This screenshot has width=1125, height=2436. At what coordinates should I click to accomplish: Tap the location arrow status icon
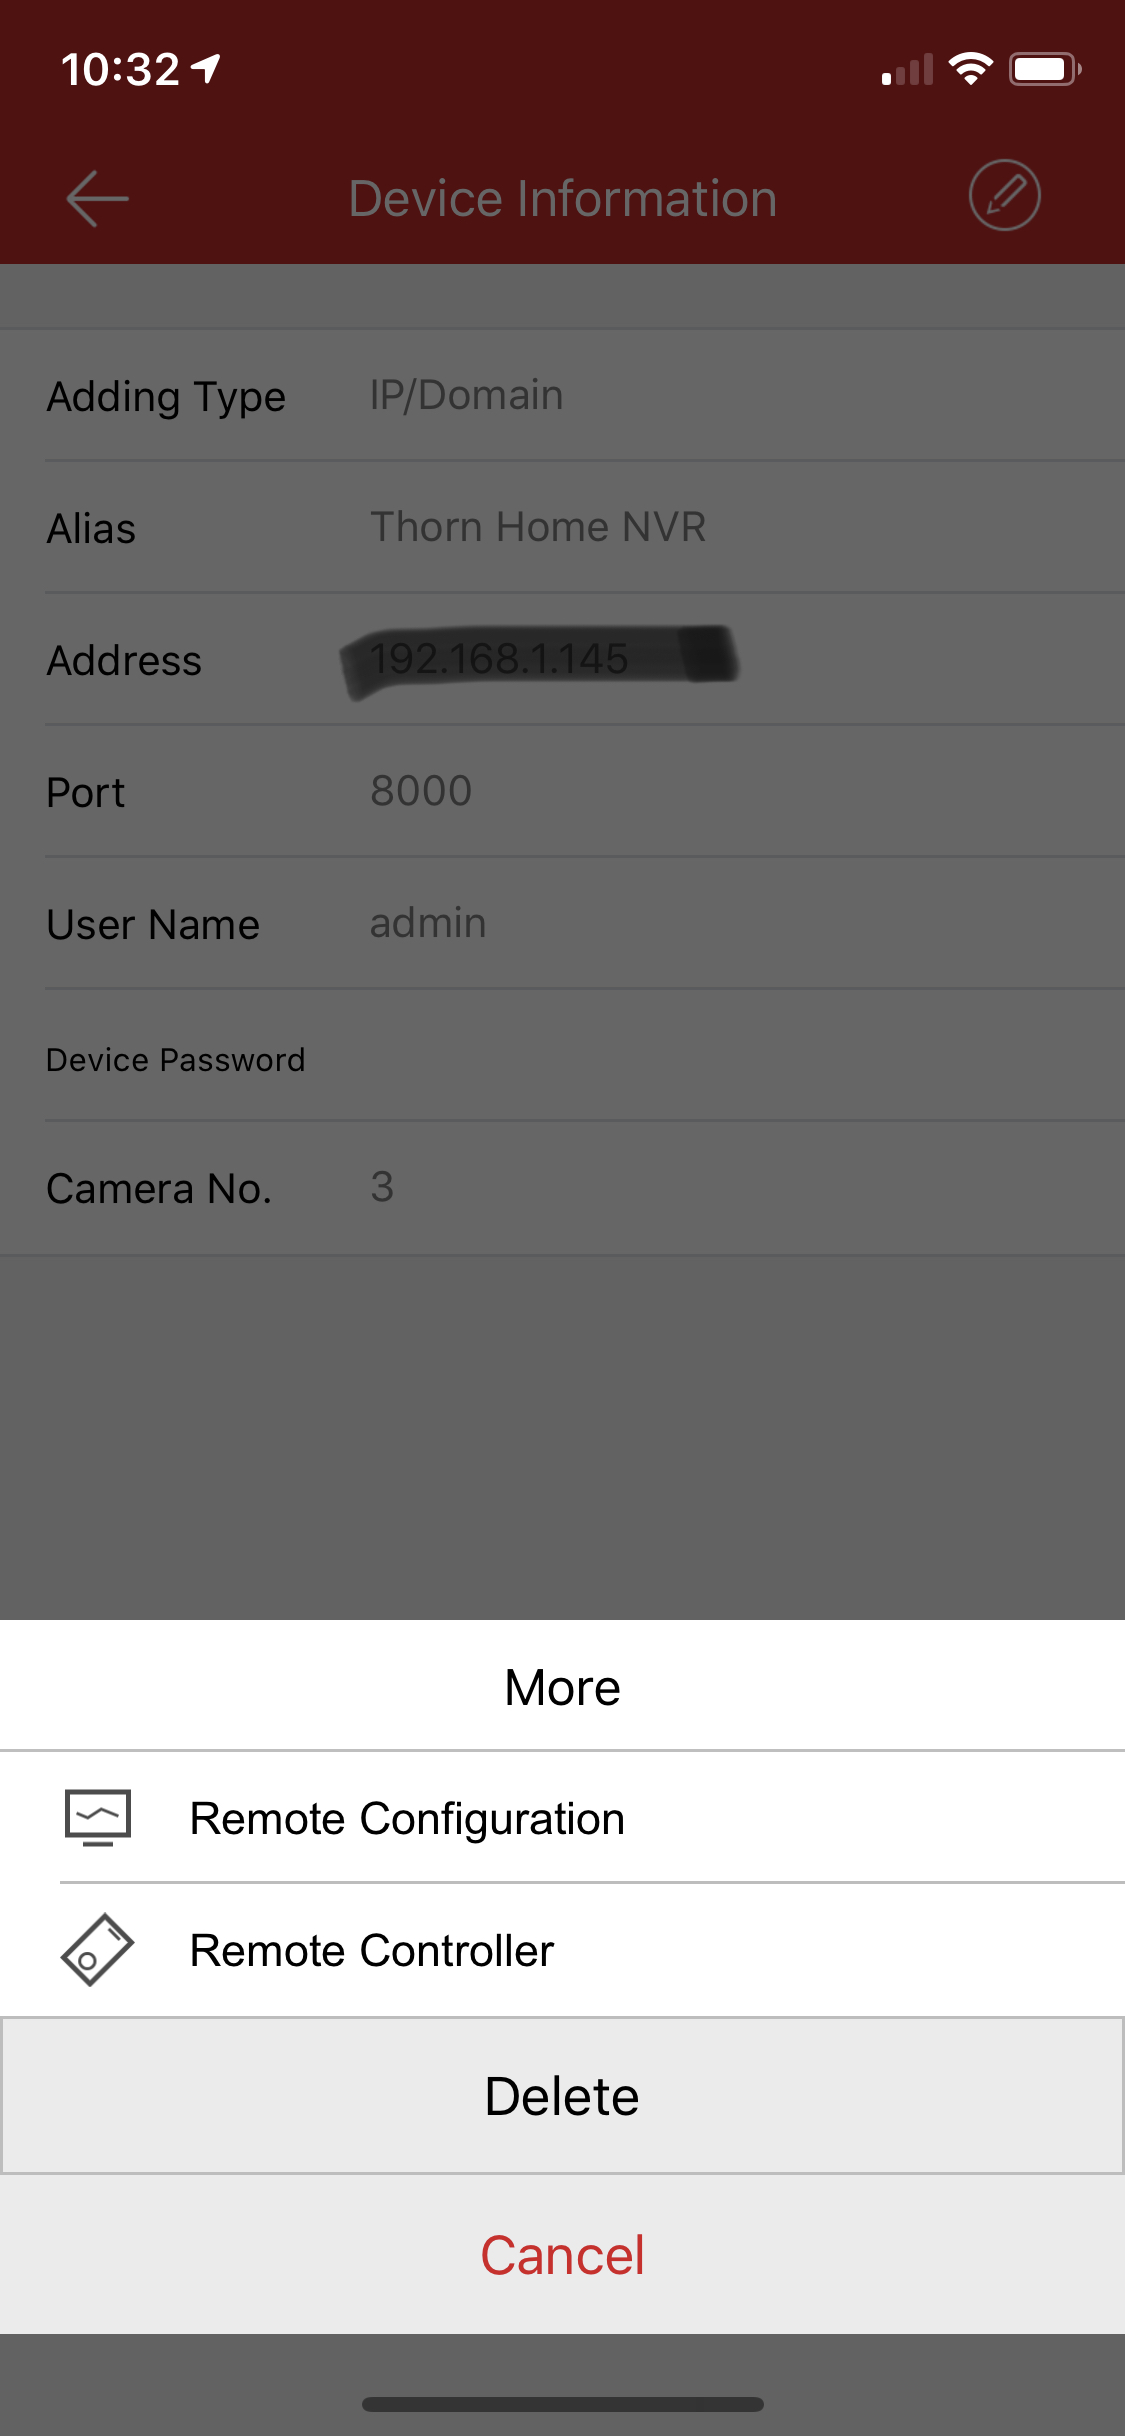coord(206,69)
